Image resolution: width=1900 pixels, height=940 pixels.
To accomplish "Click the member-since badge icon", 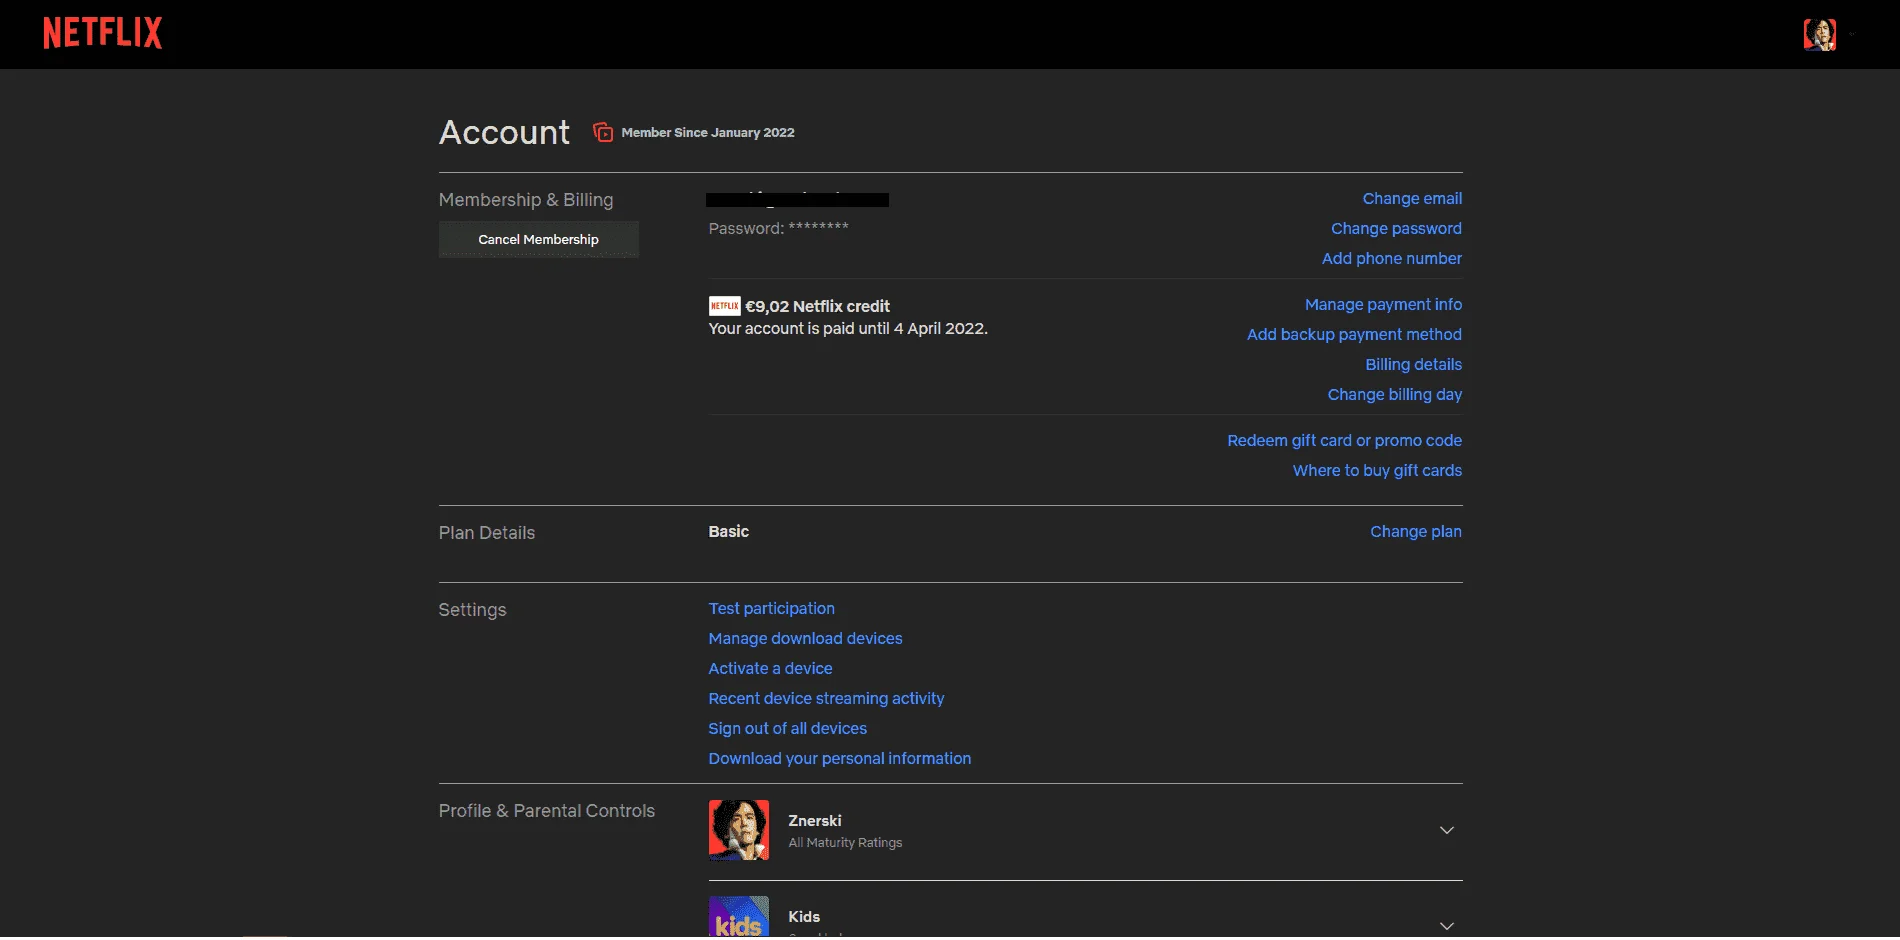I will (x=602, y=132).
